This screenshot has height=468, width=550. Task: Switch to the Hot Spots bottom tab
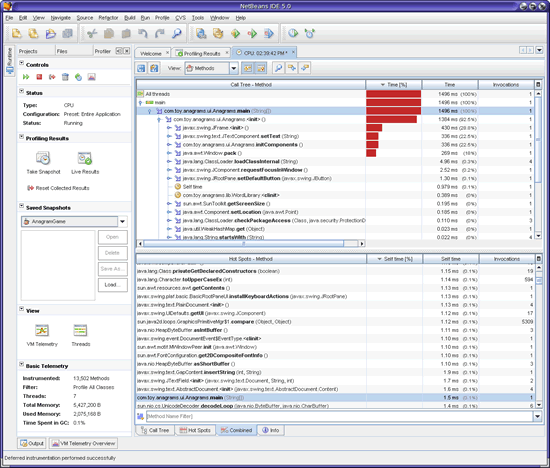195,430
